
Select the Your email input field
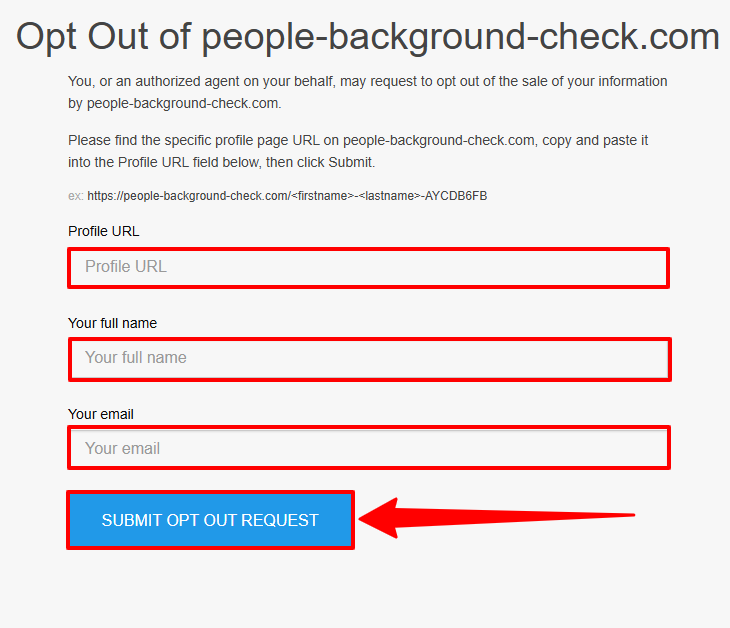click(369, 447)
